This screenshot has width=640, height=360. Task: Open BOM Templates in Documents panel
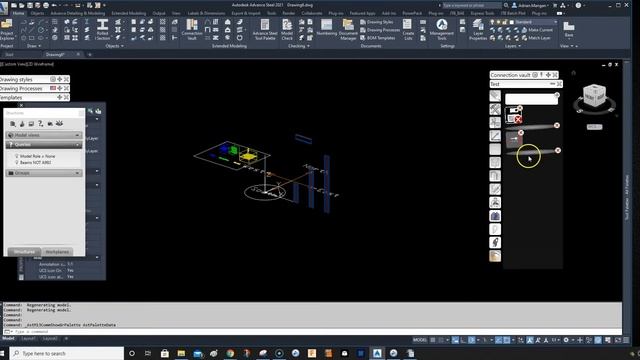(x=378, y=38)
